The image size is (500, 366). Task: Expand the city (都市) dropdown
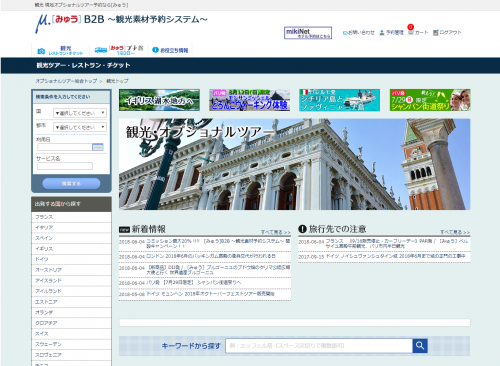pyautogui.click(x=80, y=127)
